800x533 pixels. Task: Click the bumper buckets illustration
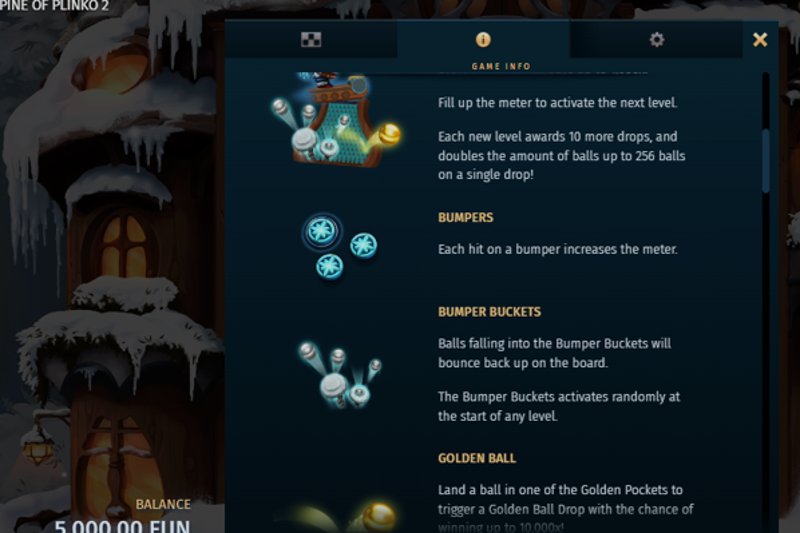pos(339,375)
